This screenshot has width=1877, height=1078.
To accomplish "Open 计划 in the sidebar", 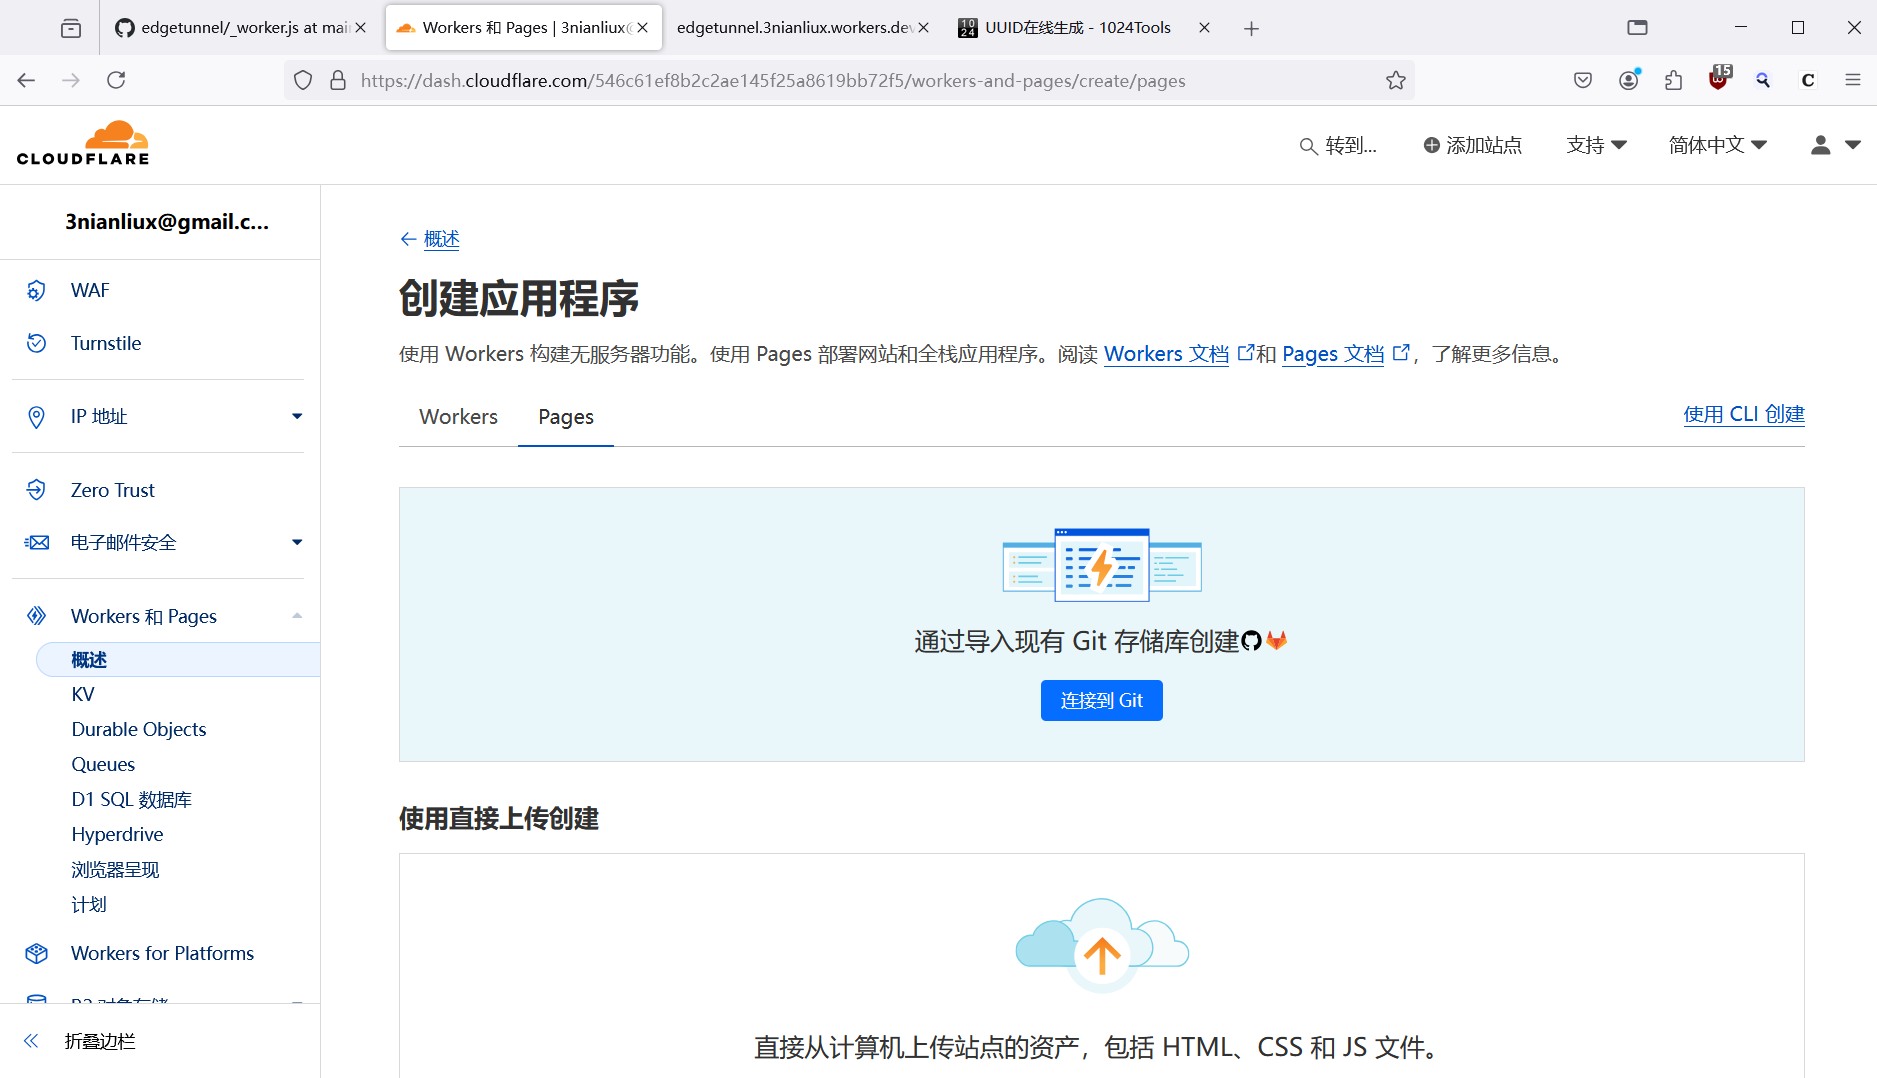I will coord(89,905).
